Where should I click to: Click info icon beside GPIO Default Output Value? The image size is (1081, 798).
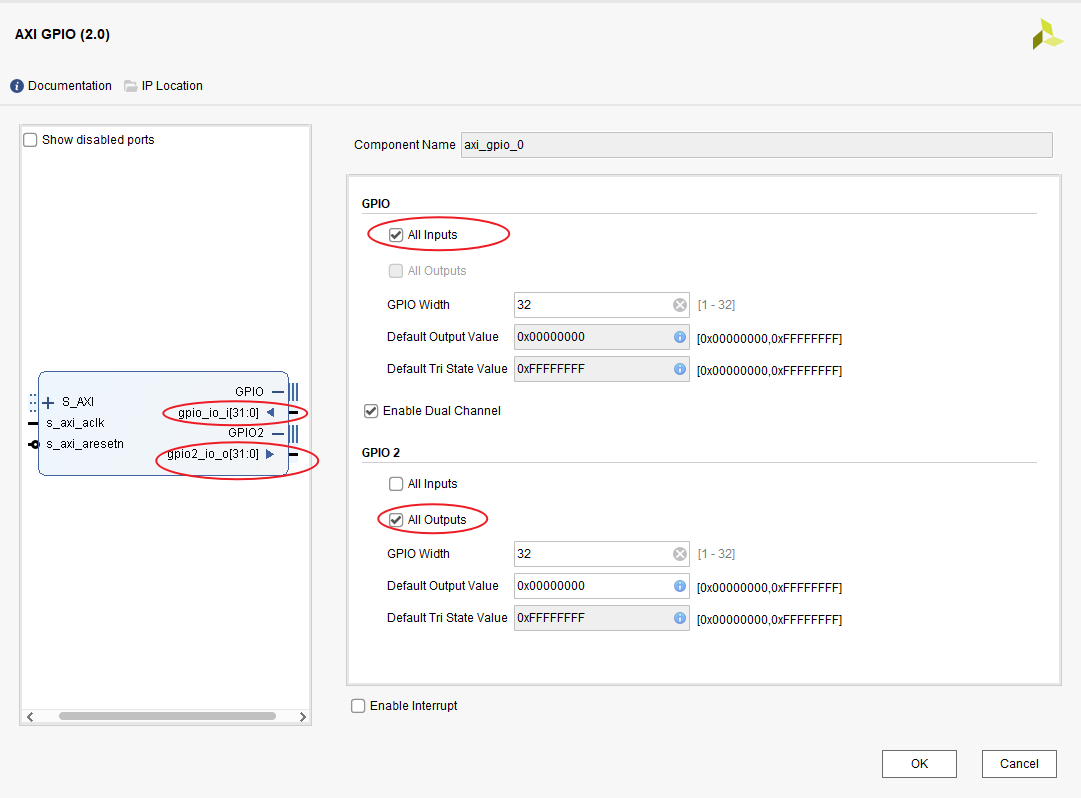pyautogui.click(x=680, y=337)
